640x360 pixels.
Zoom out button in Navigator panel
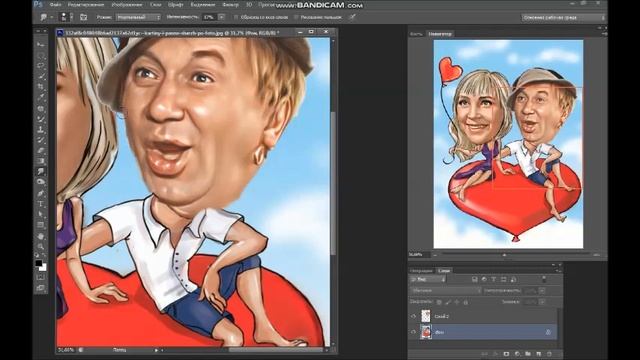[x=435, y=255]
